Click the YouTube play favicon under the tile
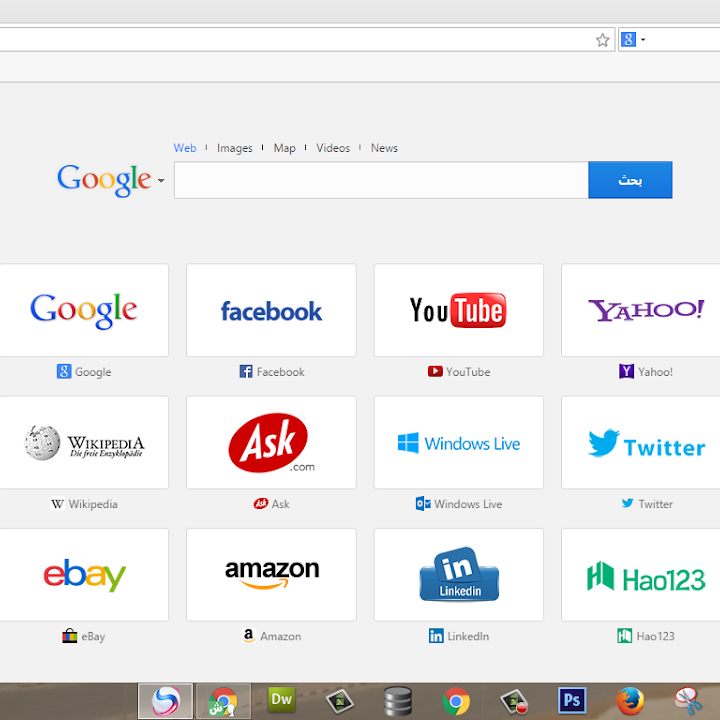720x720 pixels. (x=435, y=371)
